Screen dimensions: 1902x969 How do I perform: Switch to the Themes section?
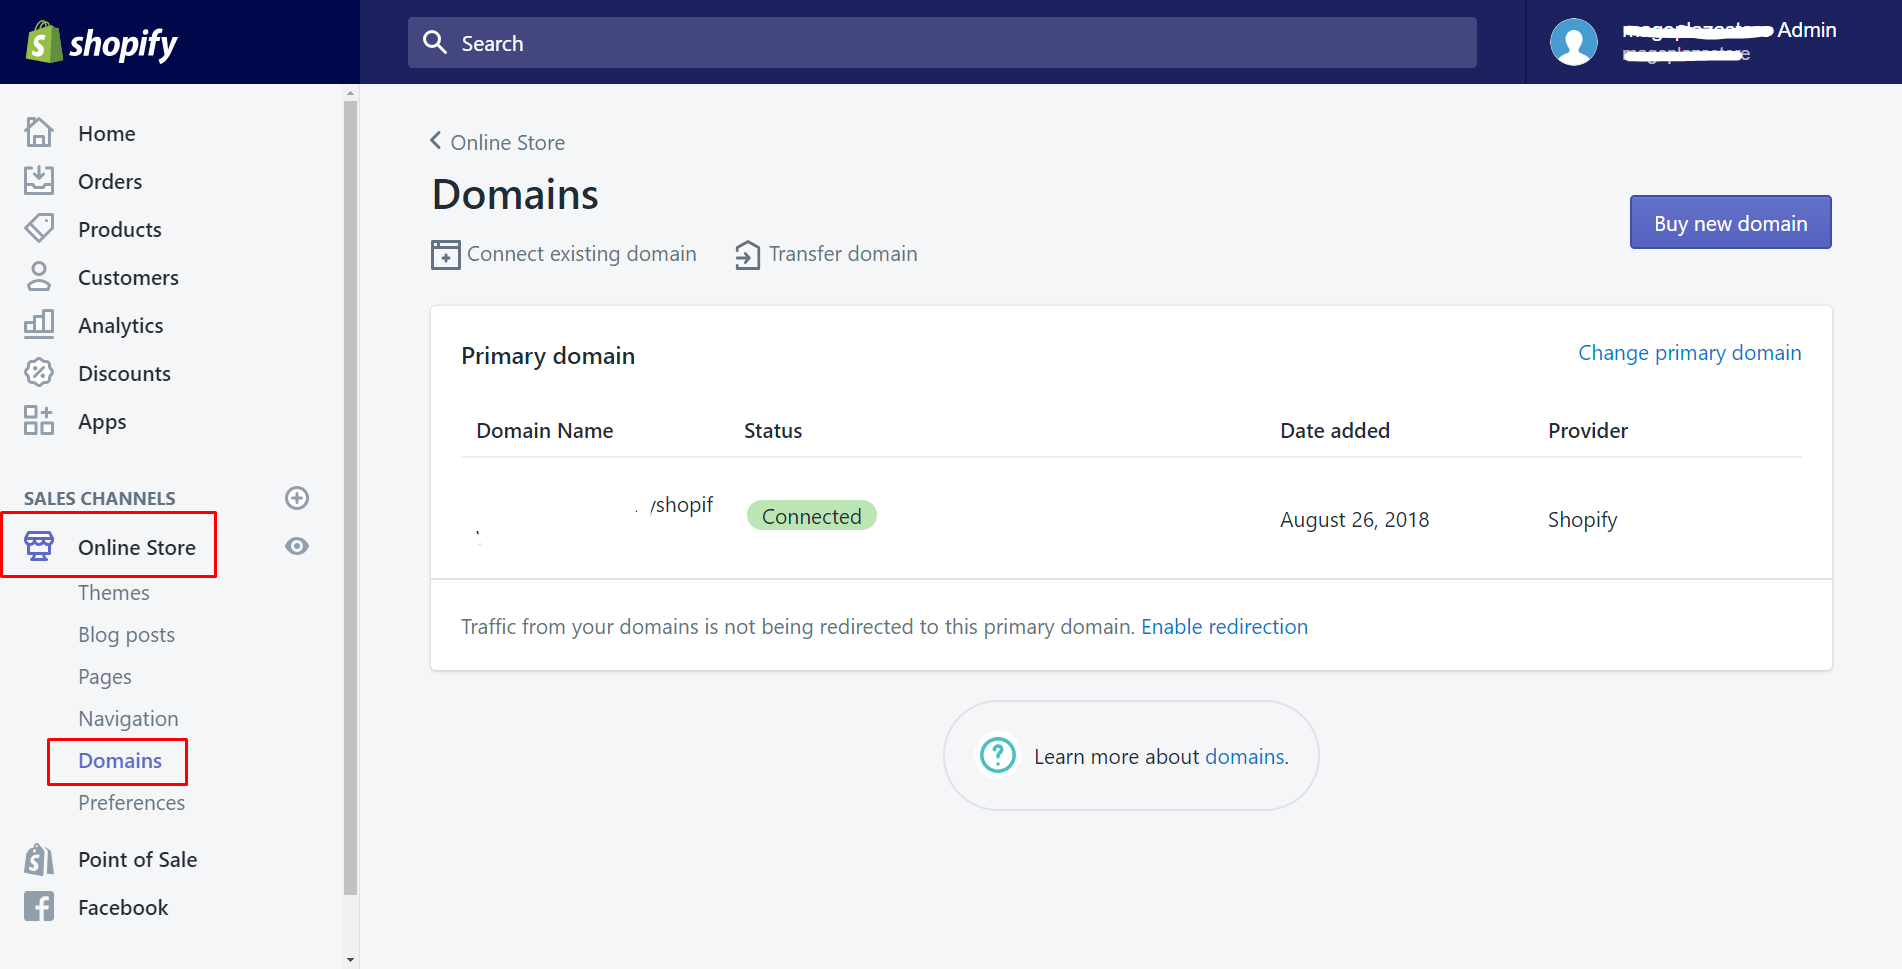coord(113,592)
